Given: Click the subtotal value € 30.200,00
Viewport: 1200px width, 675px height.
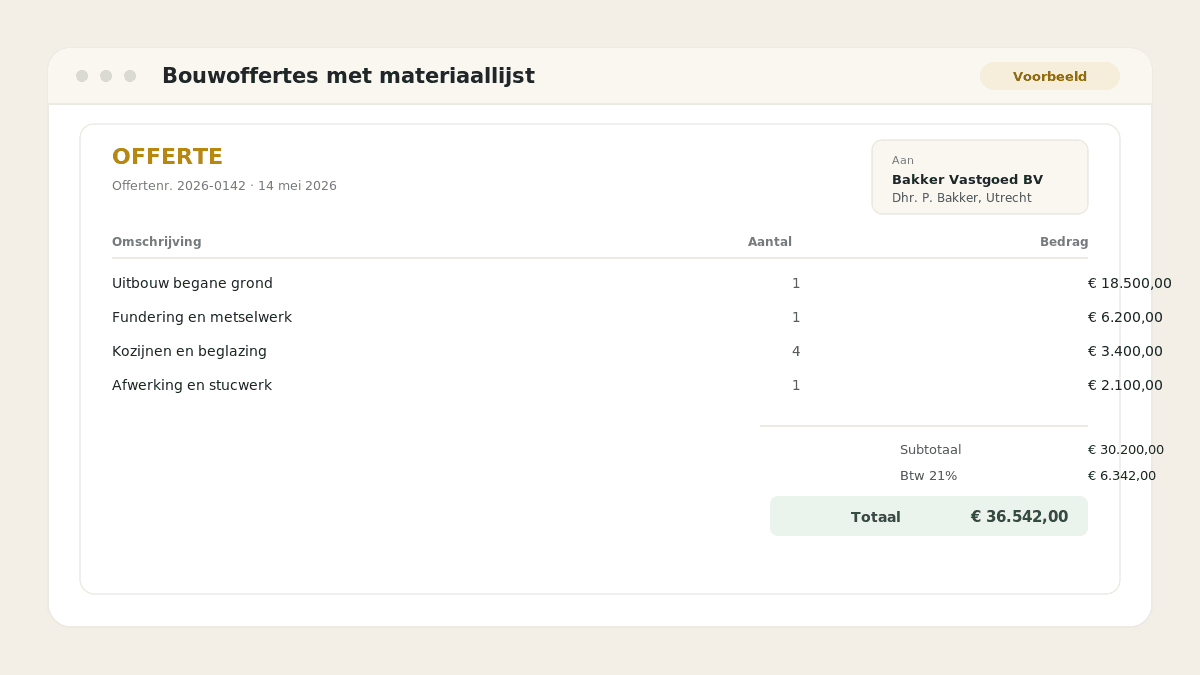Looking at the screenshot, I should pos(1126,450).
